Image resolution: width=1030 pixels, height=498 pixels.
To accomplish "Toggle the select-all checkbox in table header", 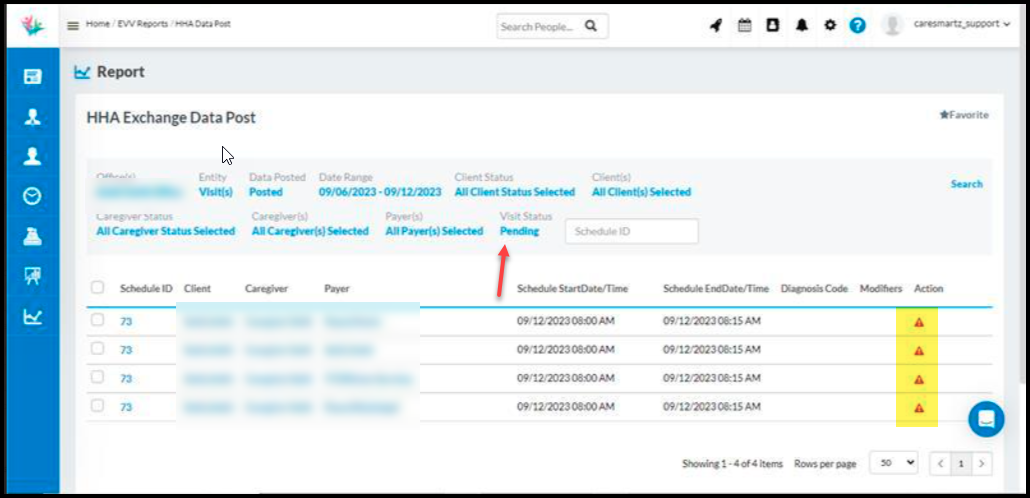I will (x=98, y=288).
